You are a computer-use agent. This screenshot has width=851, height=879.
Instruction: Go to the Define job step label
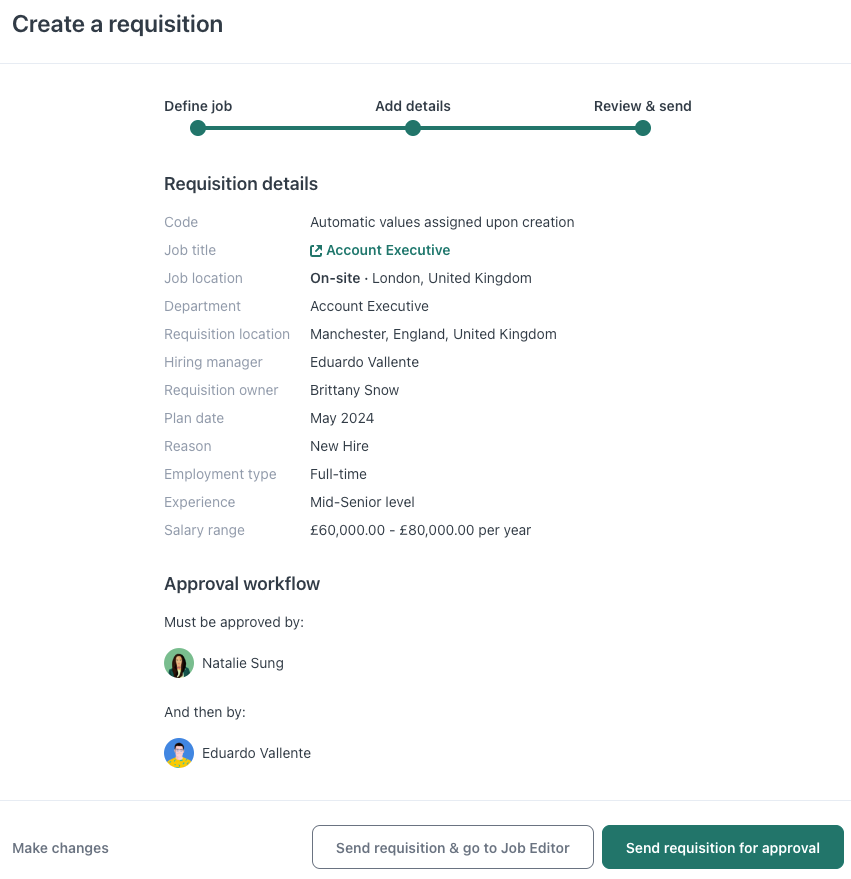tap(198, 106)
